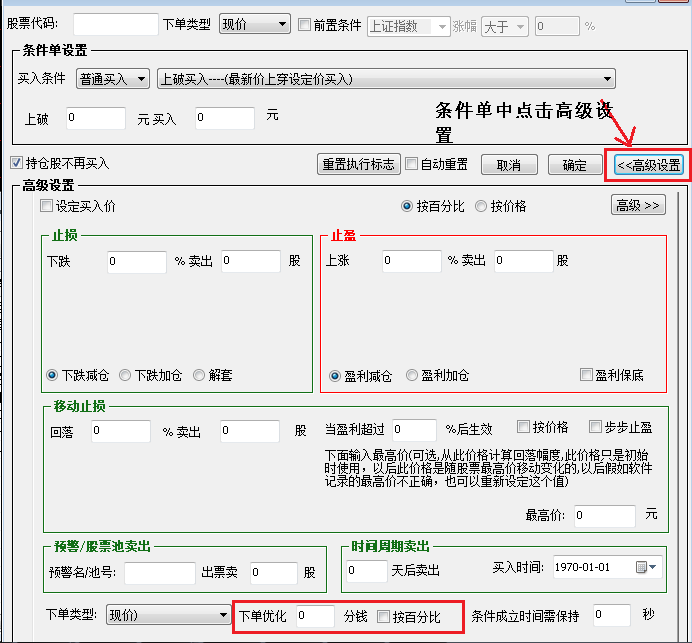Screen dimensions: 692x643
Task: Select the 解套 radio button
Action: coord(199,375)
